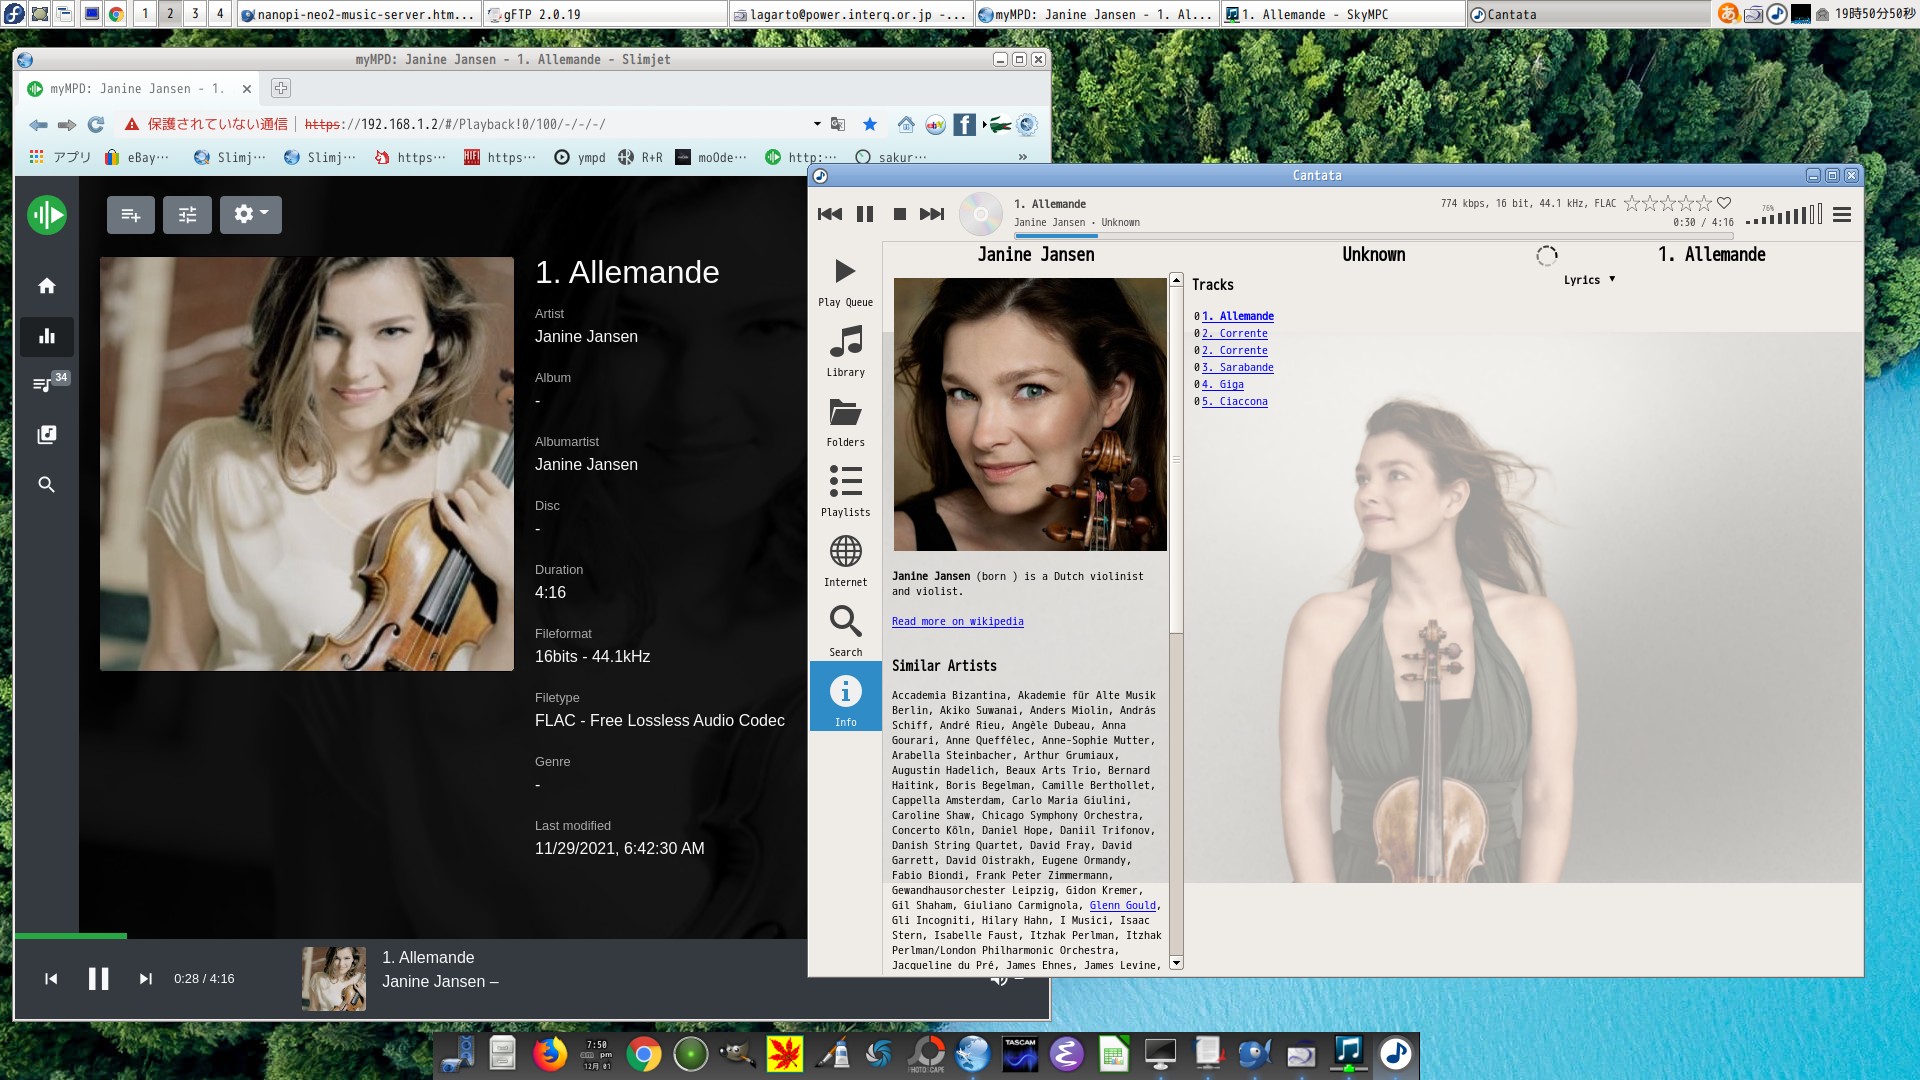
Task: Open myMPD's queue with 34 items
Action: tap(46, 385)
